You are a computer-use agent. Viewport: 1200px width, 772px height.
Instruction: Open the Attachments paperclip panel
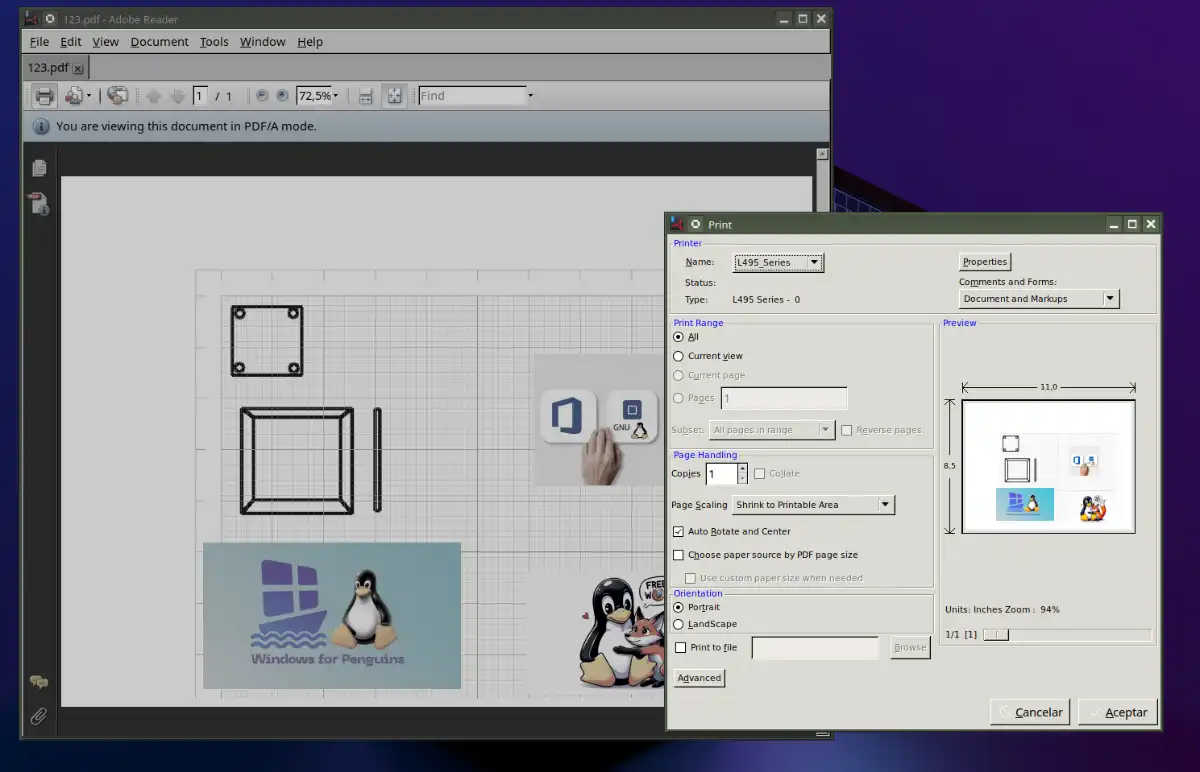[39, 716]
